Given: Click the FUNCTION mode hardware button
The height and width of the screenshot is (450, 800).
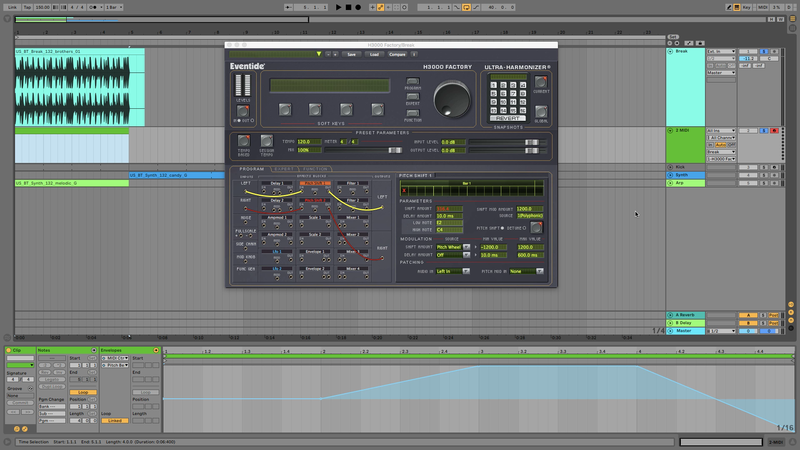Looking at the screenshot, I should pyautogui.click(x=413, y=113).
